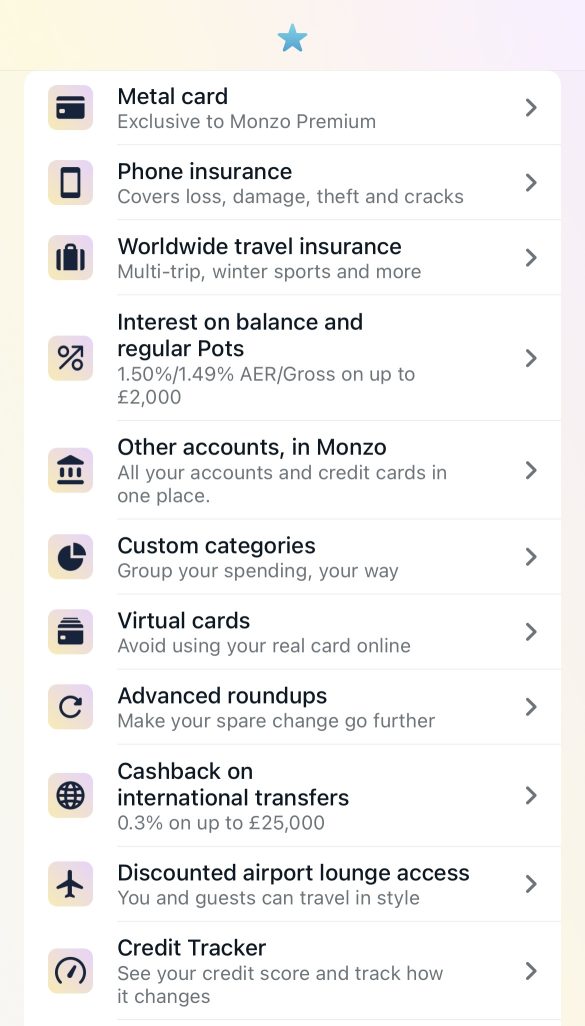Open the Discounted airport lounge access page
The width and height of the screenshot is (585, 1026).
[x=290, y=884]
